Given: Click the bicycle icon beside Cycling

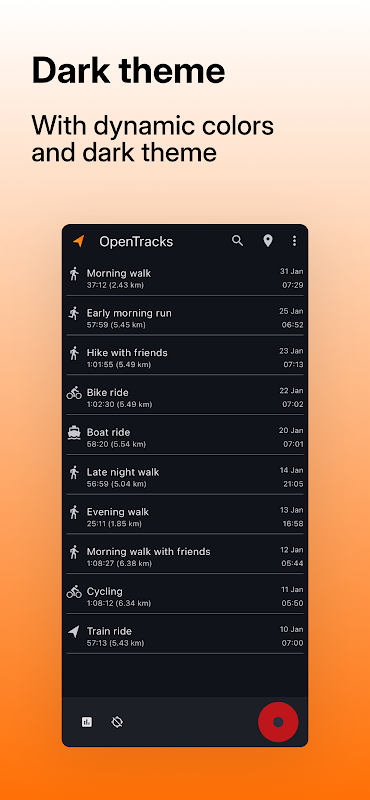Looking at the screenshot, I should click(74, 592).
